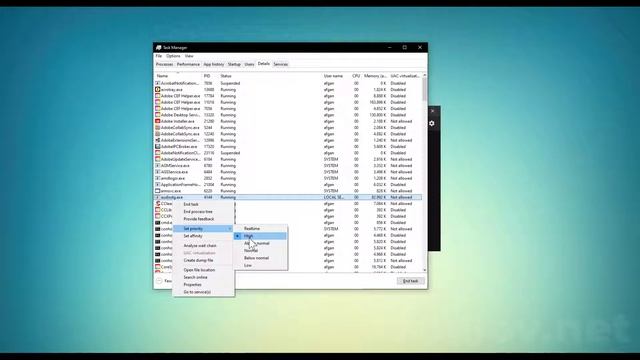Click the AdobeUpdateService process icon

[x=158, y=159]
